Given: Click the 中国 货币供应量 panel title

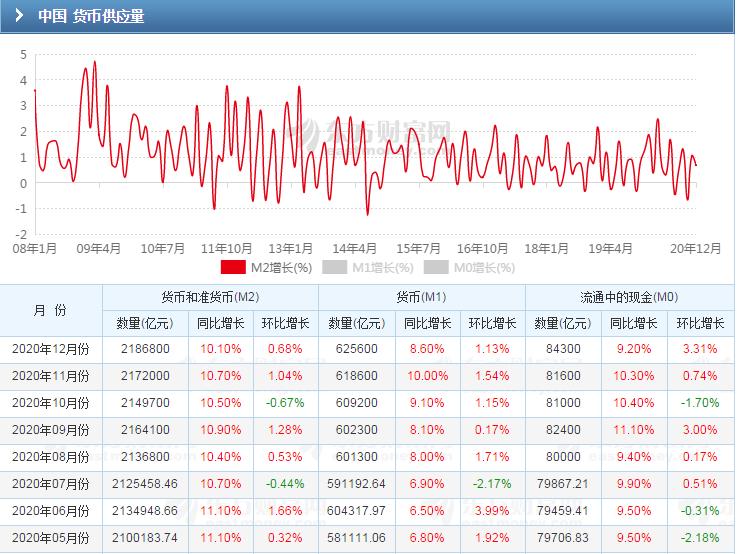Looking at the screenshot, I should (91, 16).
